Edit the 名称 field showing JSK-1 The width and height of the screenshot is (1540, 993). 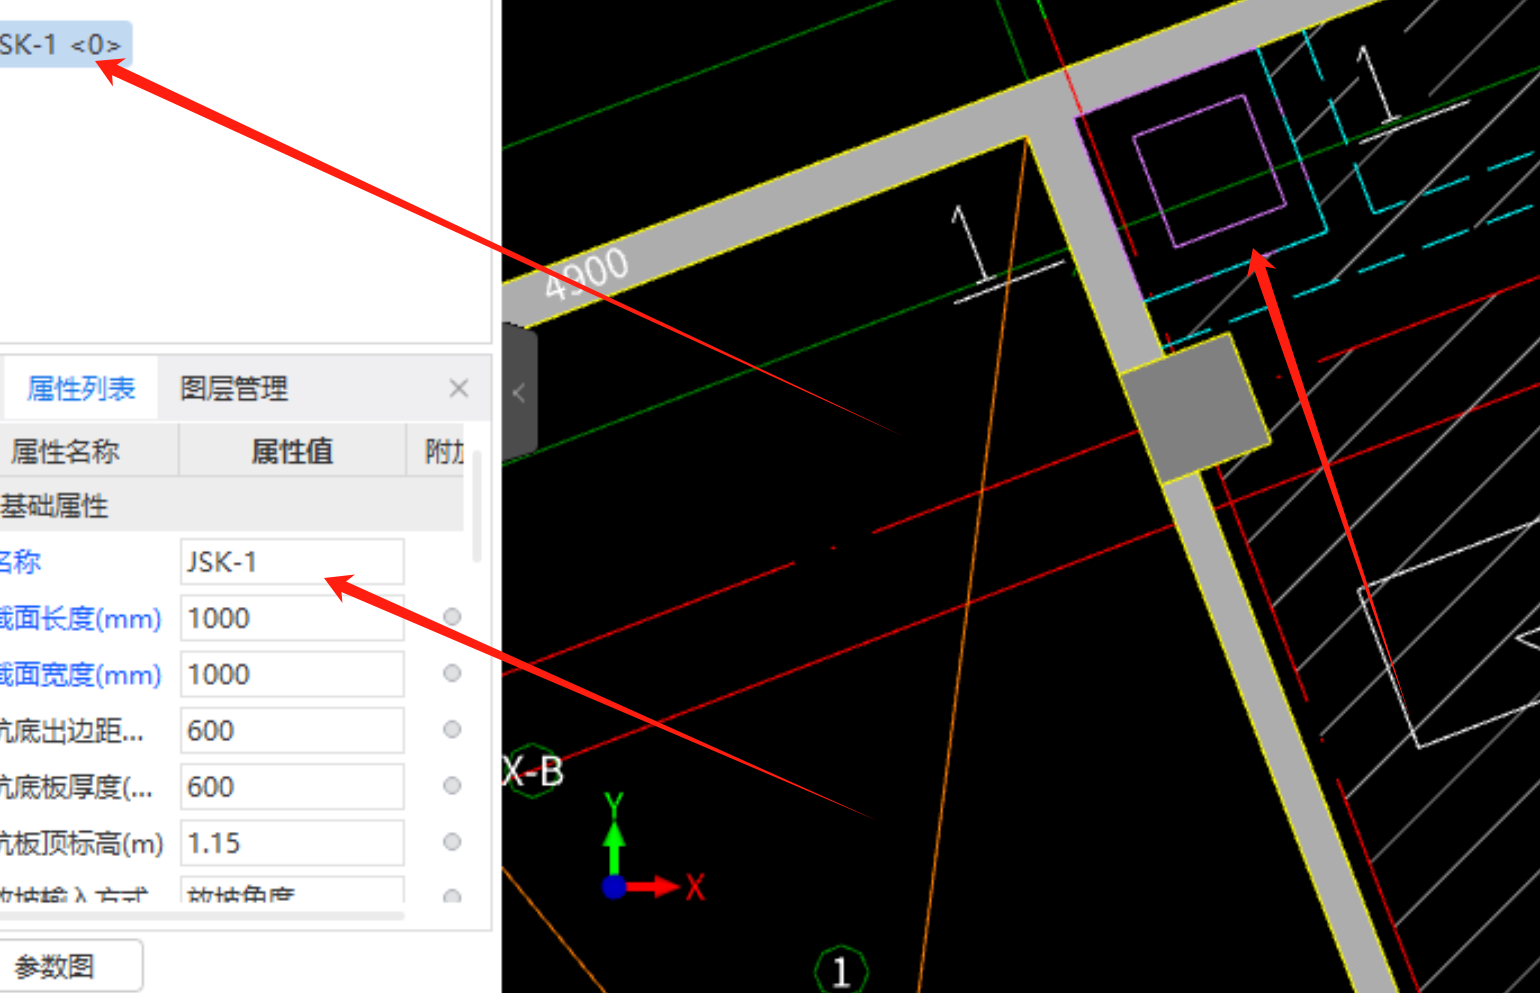click(x=292, y=562)
